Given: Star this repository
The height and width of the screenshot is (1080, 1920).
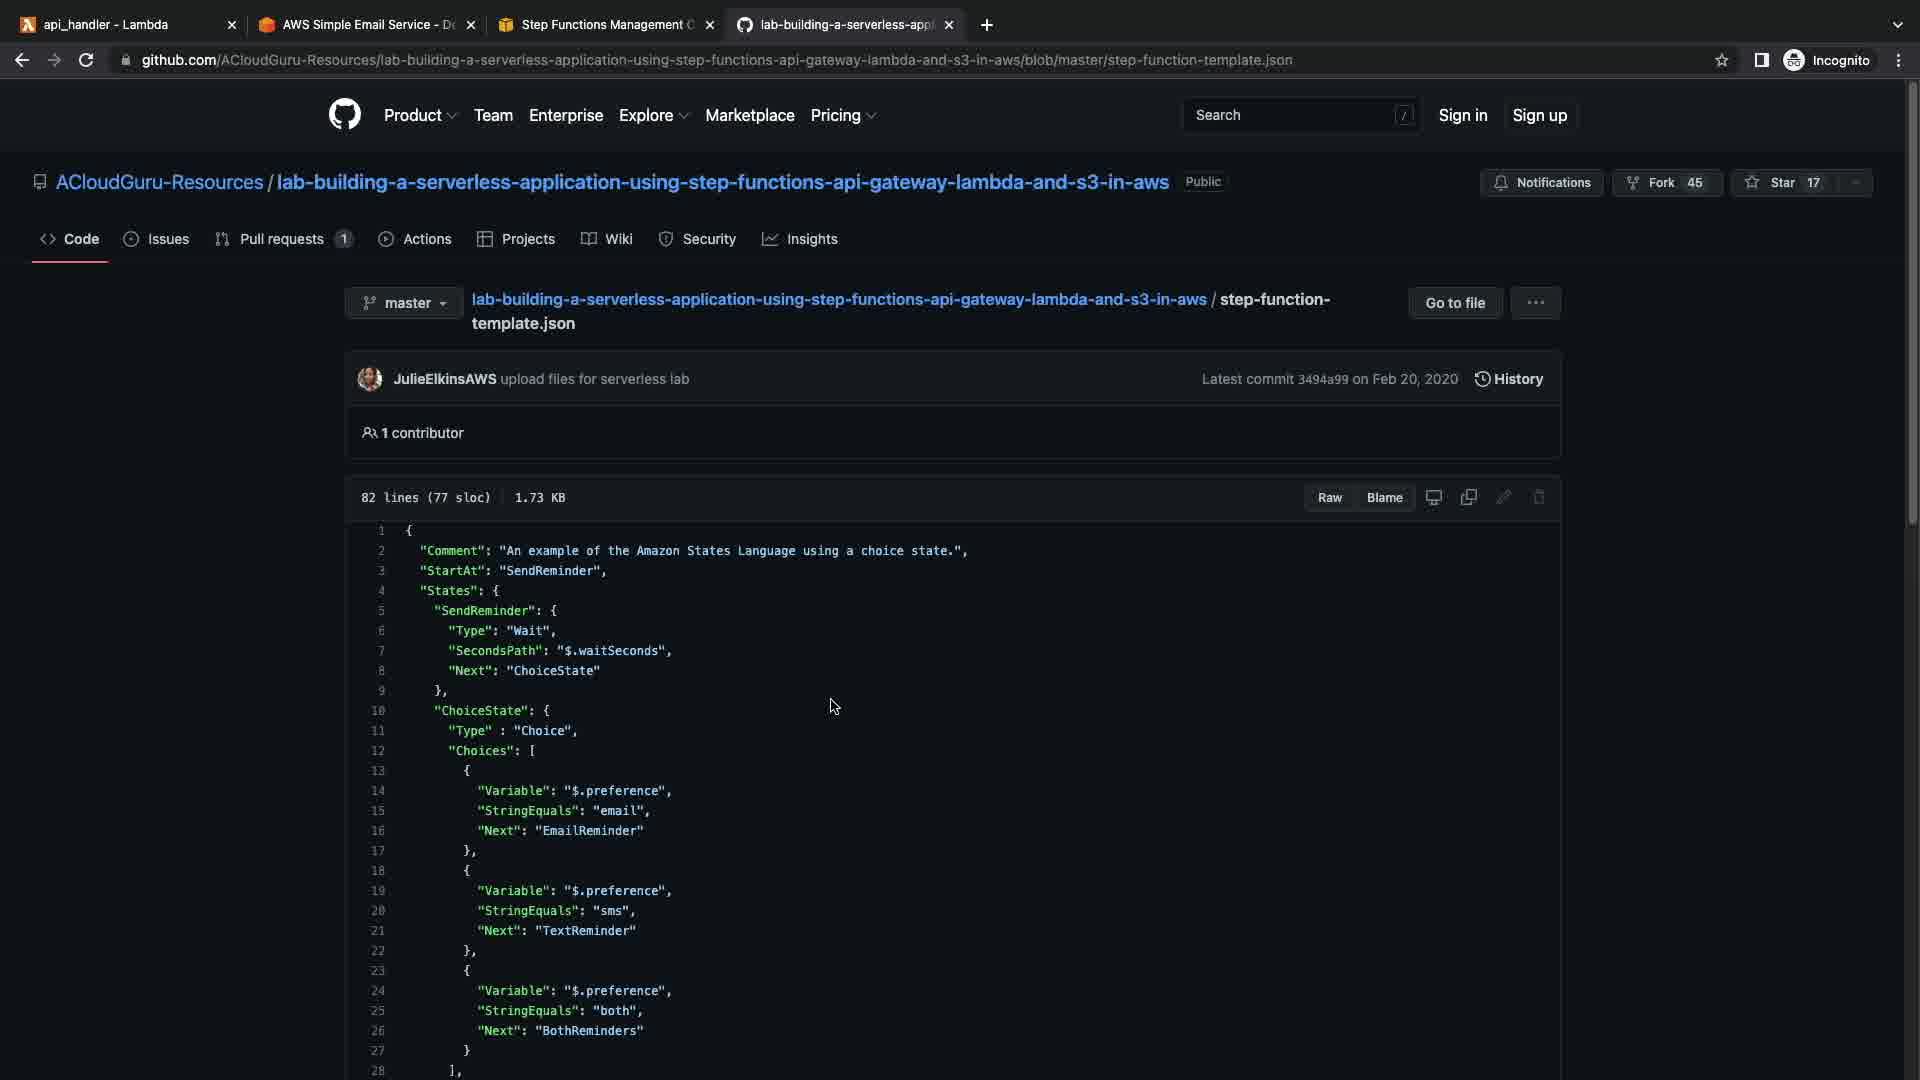Looking at the screenshot, I should point(1783,183).
